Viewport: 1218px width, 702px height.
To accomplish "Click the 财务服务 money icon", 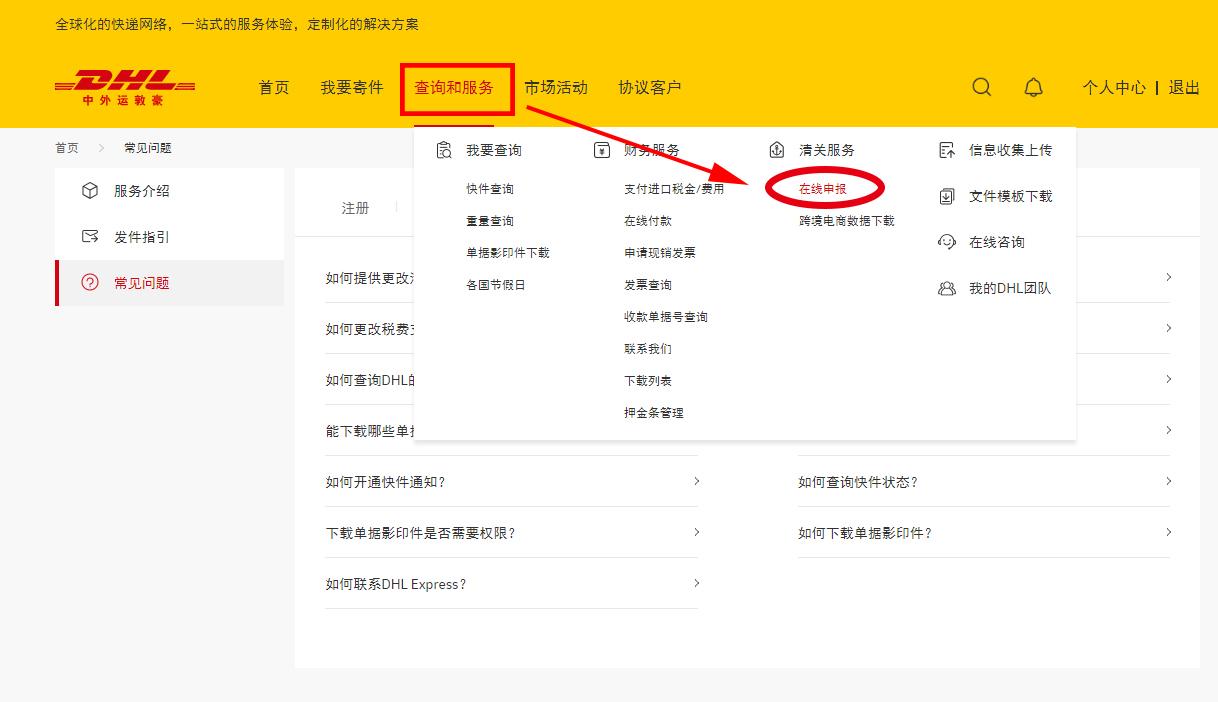I will pyautogui.click(x=601, y=149).
